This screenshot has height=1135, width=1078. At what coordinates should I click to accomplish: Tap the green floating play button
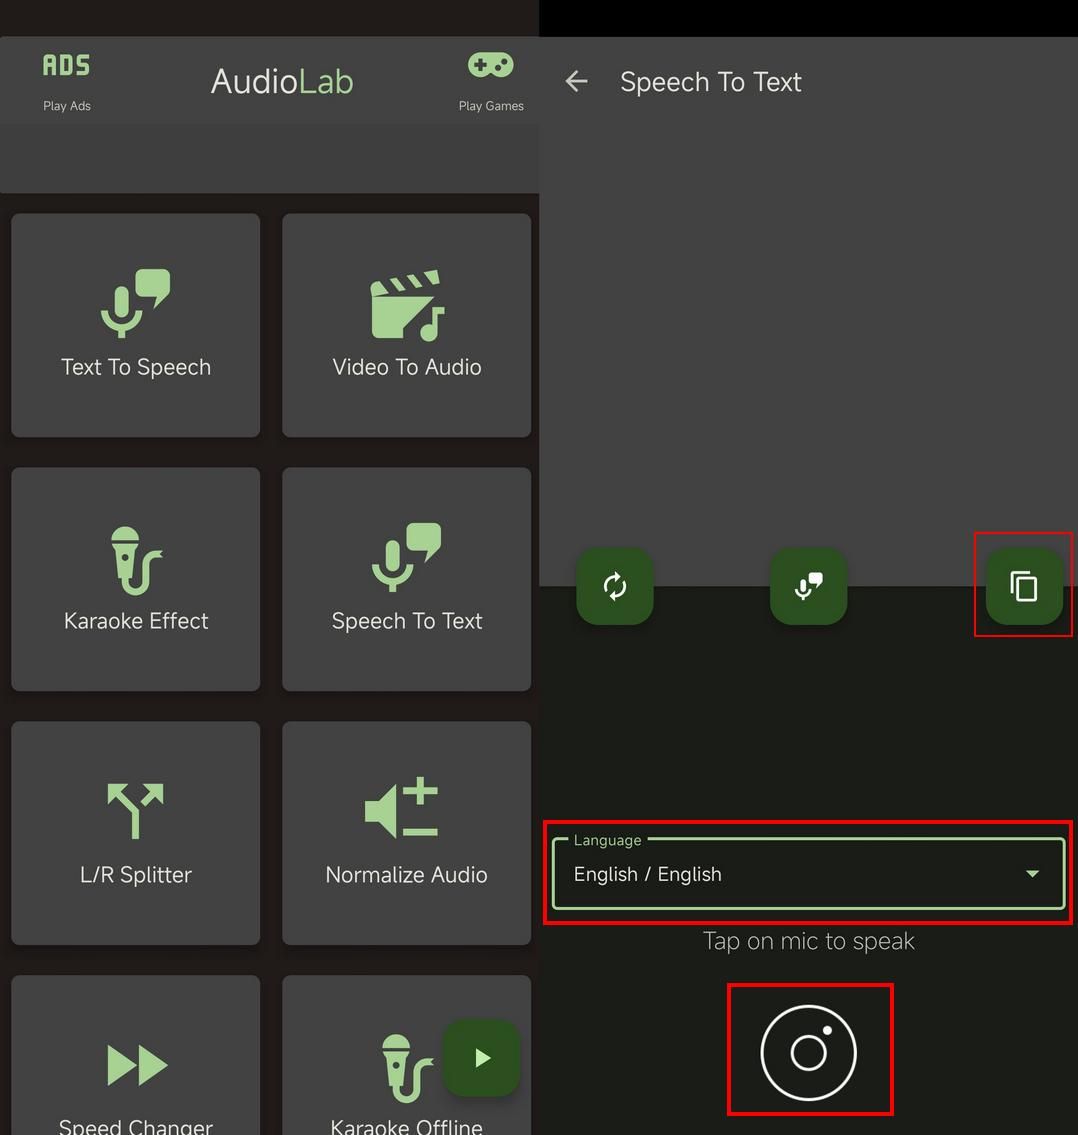pyautogui.click(x=481, y=1058)
